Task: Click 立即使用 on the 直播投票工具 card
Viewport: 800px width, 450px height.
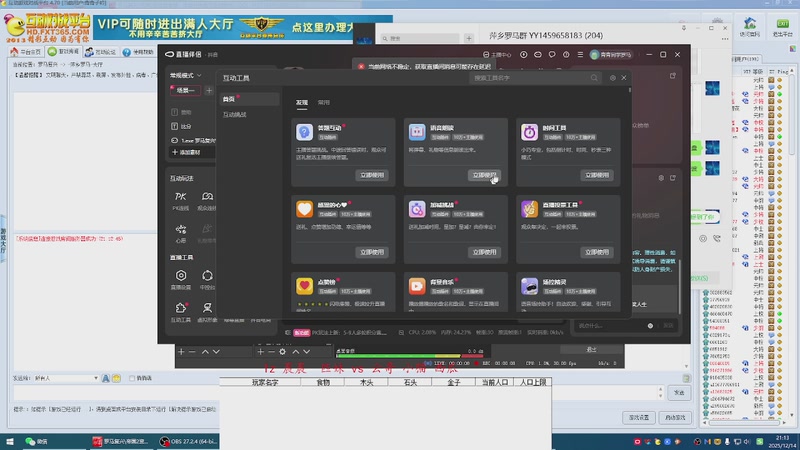Action: pyautogui.click(x=597, y=252)
